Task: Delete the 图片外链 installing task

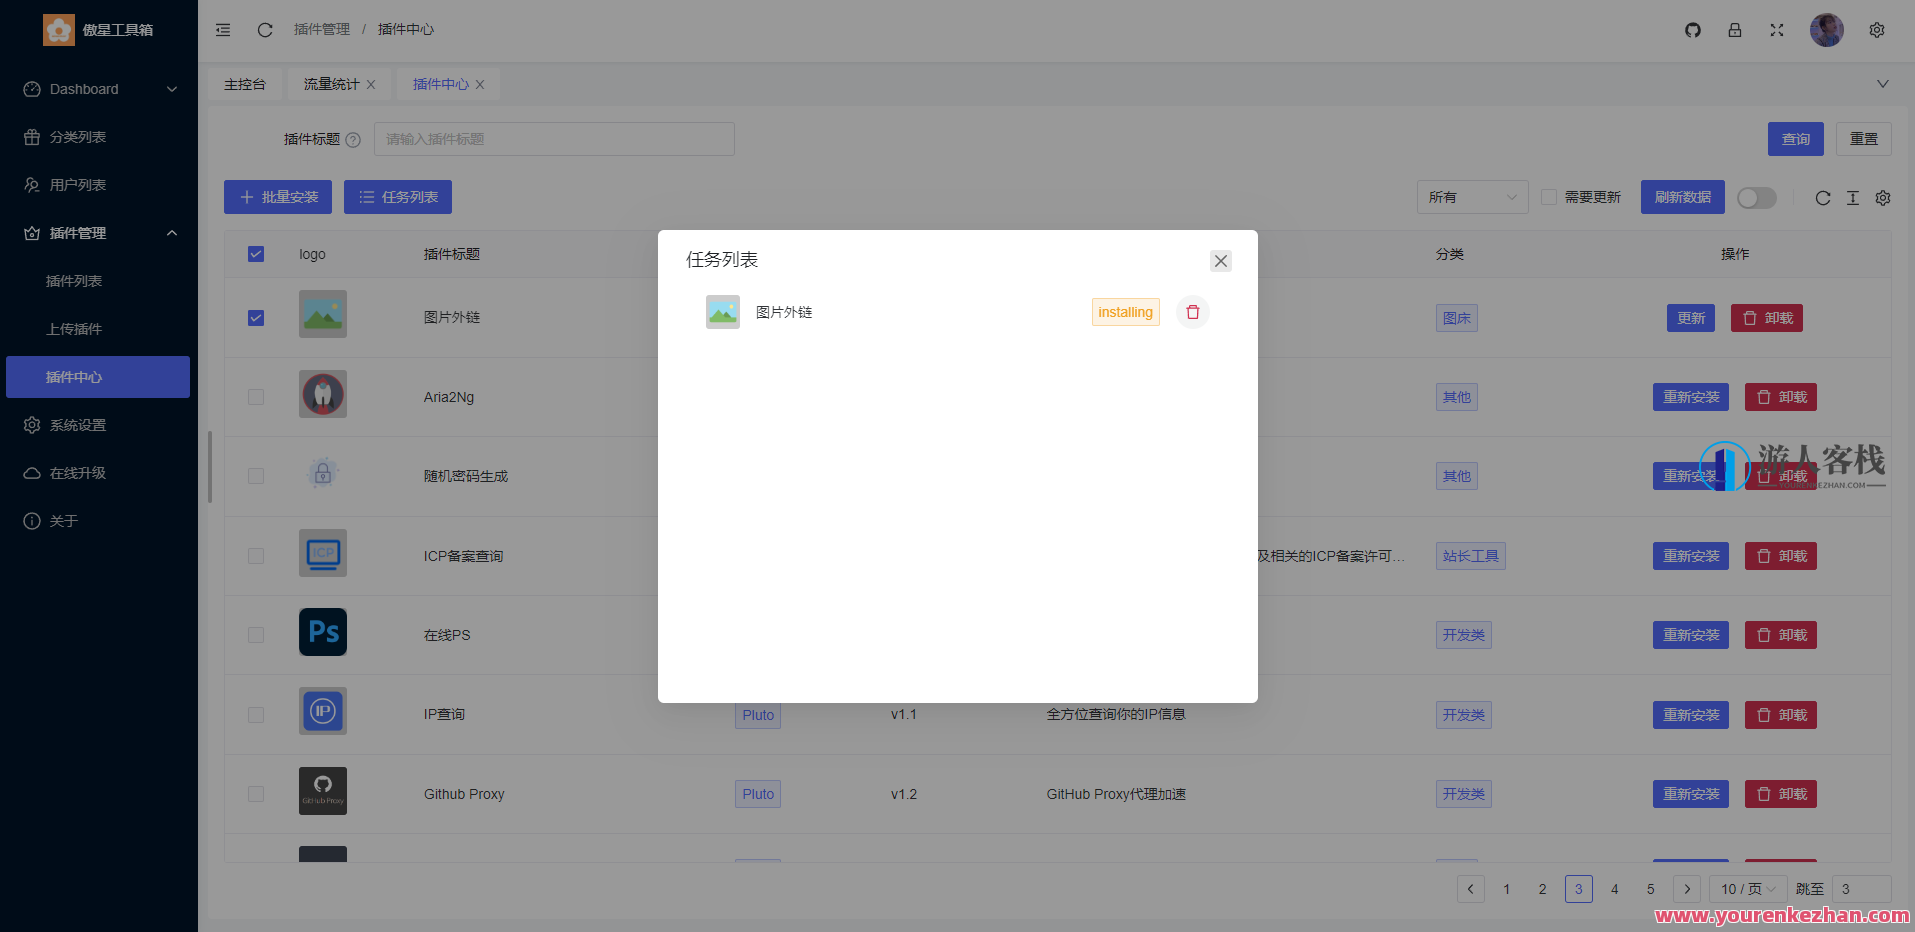Action: tap(1191, 312)
